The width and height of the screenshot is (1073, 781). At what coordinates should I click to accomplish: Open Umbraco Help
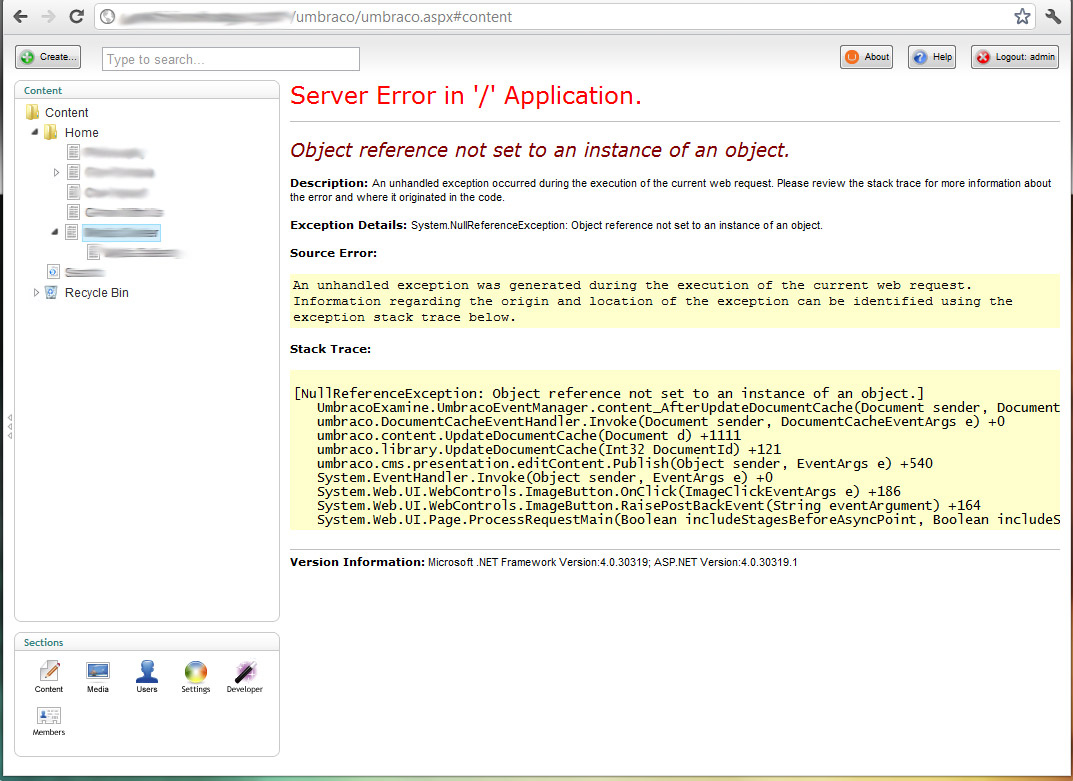click(x=932, y=57)
